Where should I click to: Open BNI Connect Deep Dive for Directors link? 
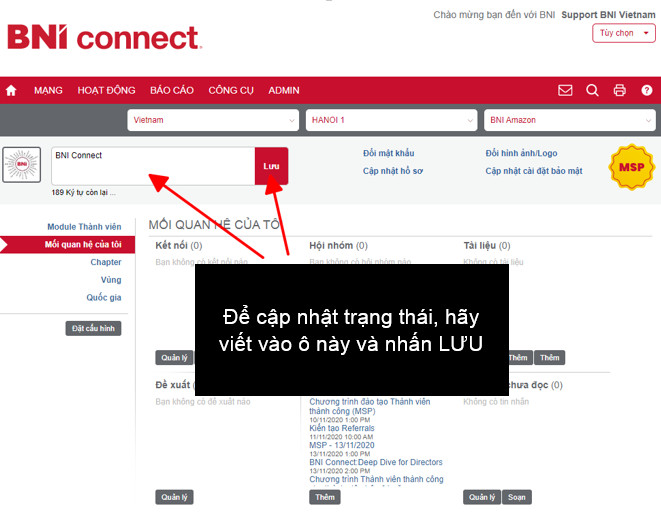point(376,462)
